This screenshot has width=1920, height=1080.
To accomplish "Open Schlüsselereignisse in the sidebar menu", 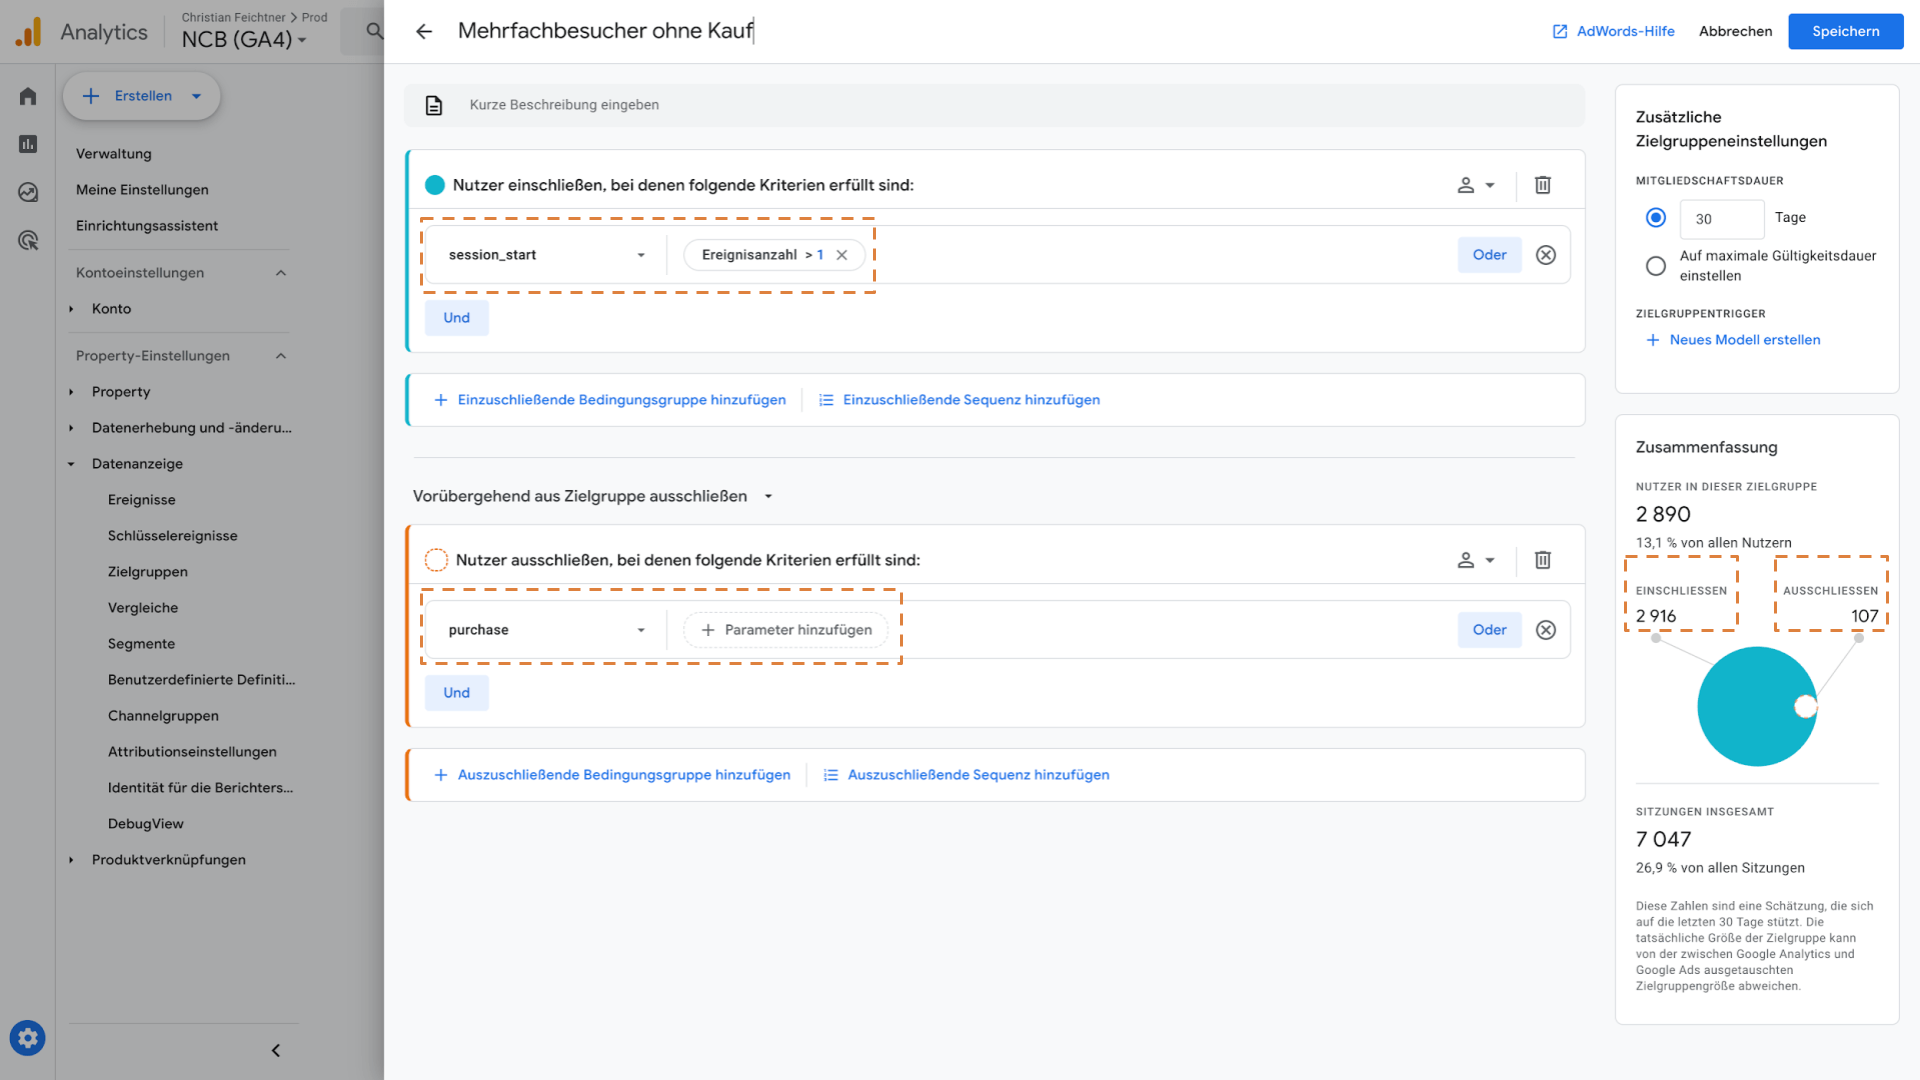I will coord(173,536).
